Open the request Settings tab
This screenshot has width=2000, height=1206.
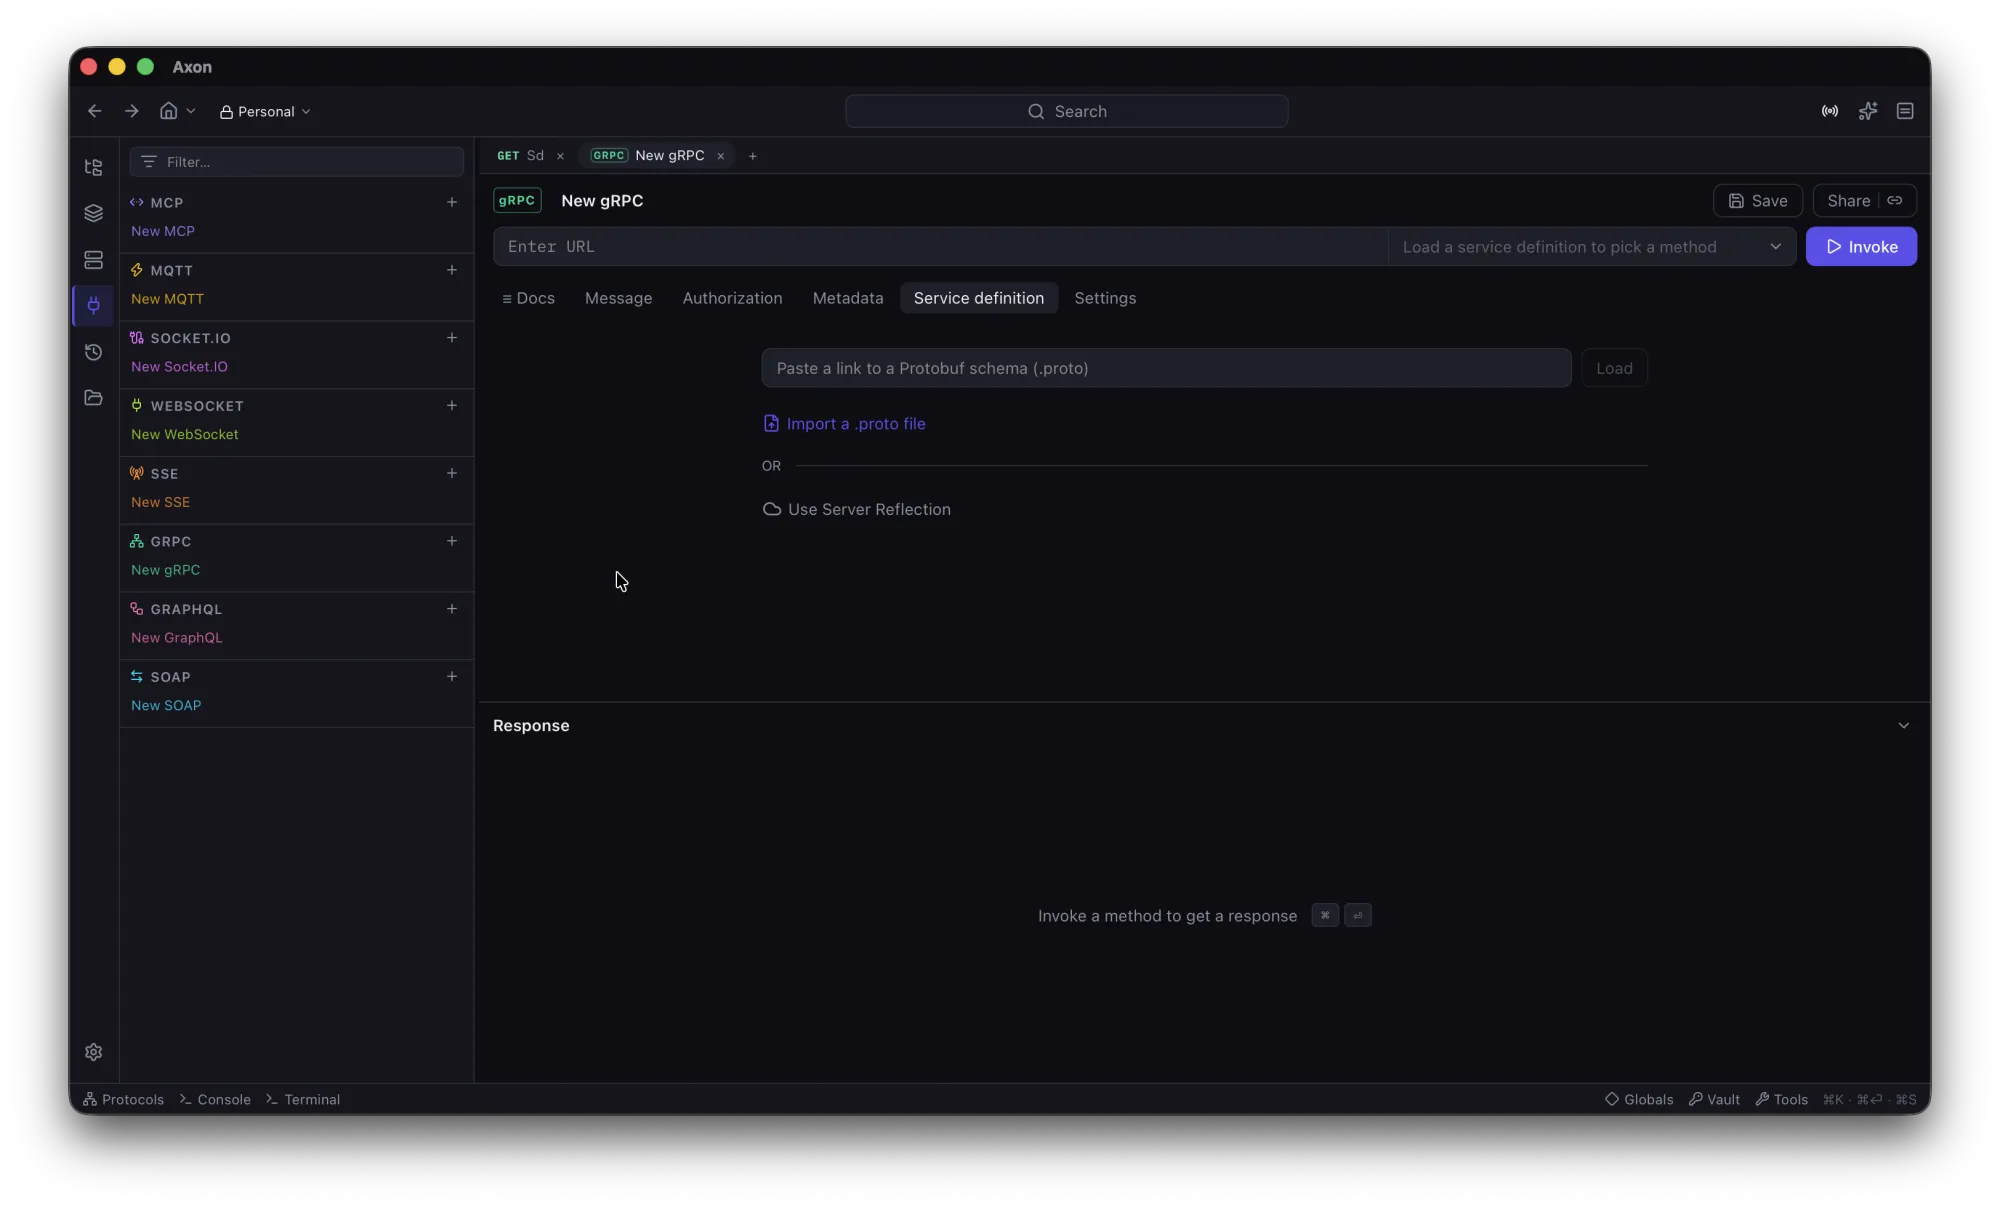(x=1105, y=298)
